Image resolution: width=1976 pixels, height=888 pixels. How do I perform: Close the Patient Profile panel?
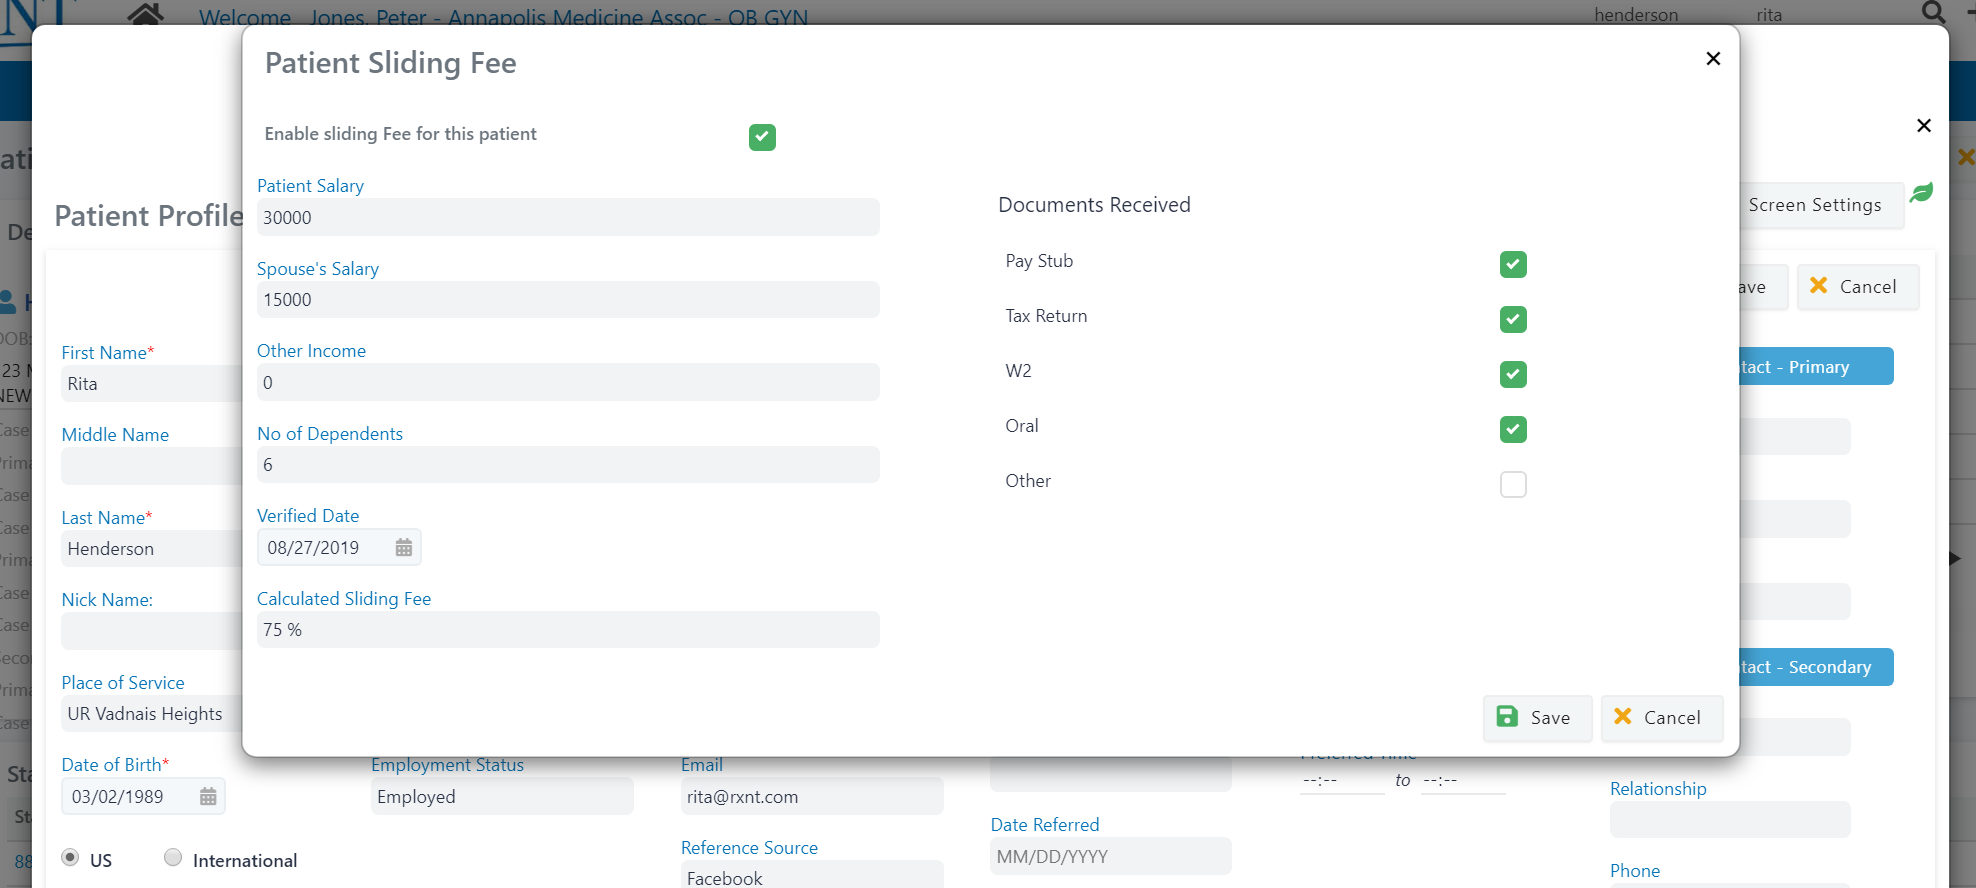1923,126
